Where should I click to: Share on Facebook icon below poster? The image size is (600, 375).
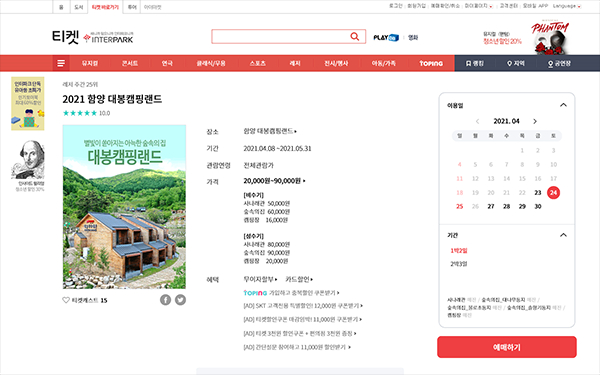pyautogui.click(x=165, y=300)
